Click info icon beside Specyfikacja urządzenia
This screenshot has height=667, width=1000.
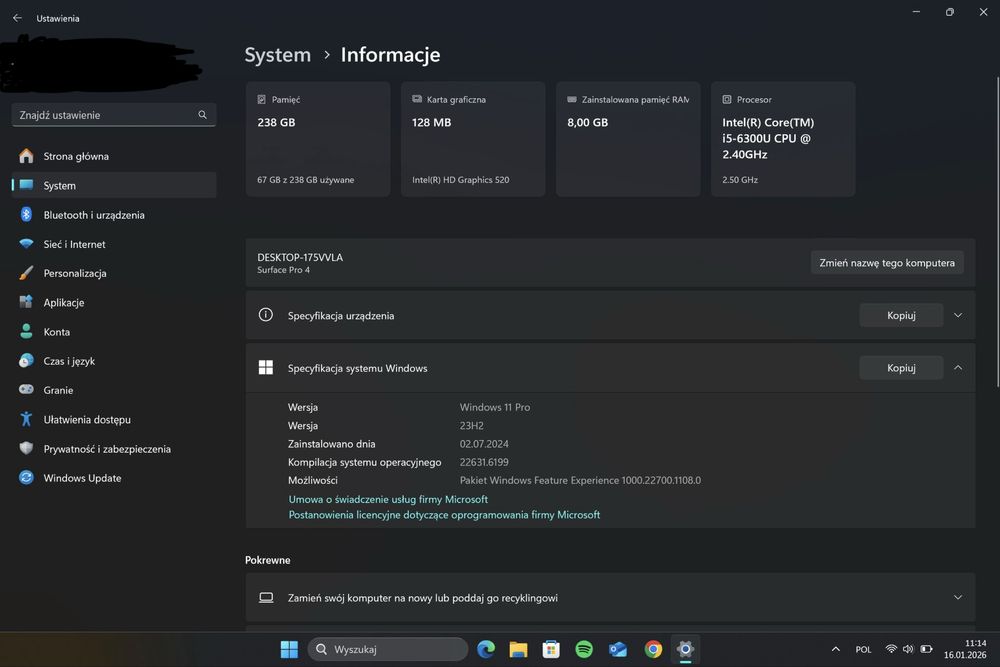265,315
